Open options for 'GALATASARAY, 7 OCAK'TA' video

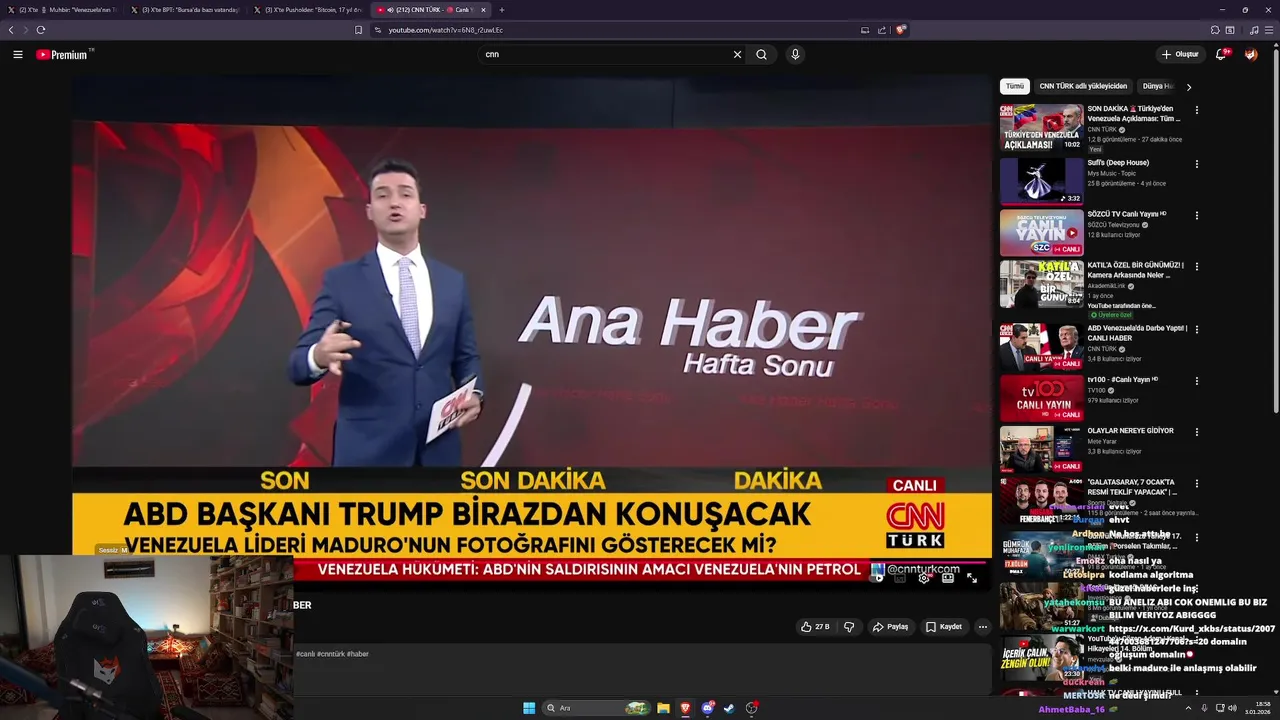coord(1197,483)
